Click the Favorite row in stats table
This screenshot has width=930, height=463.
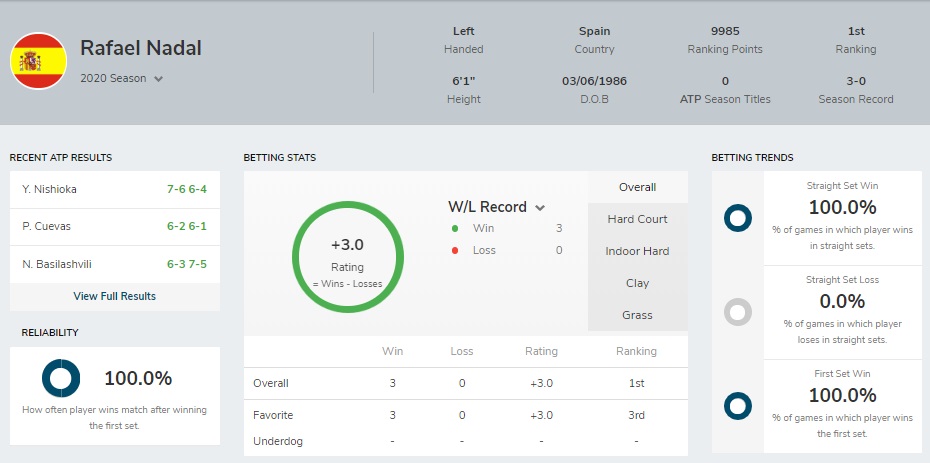(x=466, y=415)
